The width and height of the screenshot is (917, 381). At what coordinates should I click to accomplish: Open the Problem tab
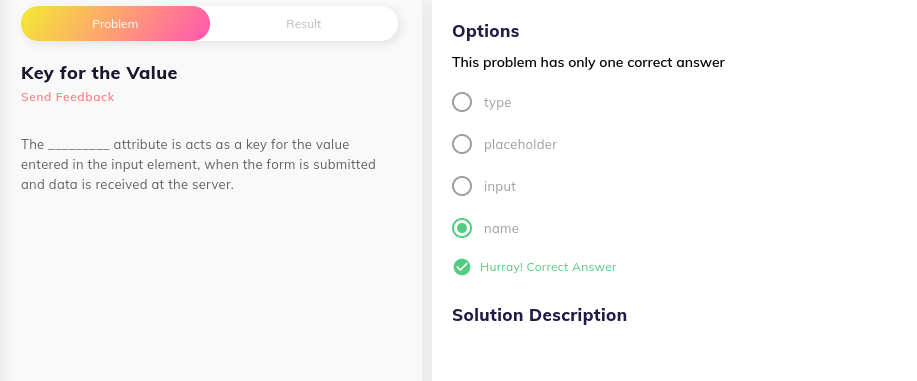click(115, 24)
